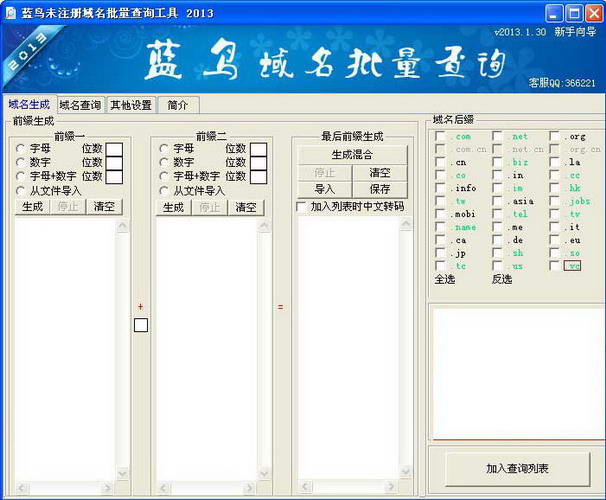Screen dimensions: 606x500
Task: Check the .biz suffix
Action: 497,162
